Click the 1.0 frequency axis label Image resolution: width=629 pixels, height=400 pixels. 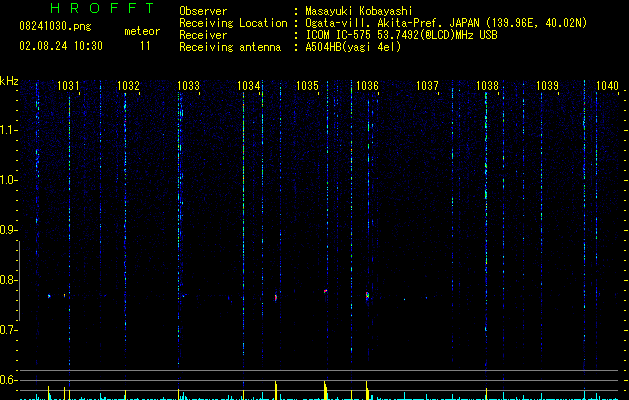[8, 180]
